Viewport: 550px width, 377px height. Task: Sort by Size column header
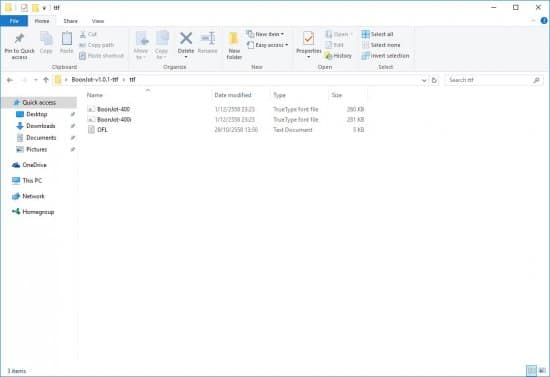[x=337, y=95]
